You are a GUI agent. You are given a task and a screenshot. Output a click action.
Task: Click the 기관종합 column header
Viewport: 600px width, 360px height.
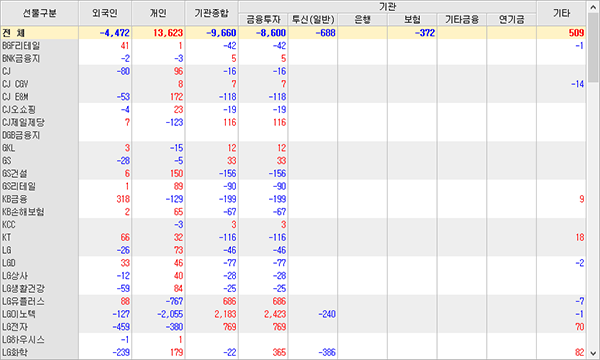(211, 13)
